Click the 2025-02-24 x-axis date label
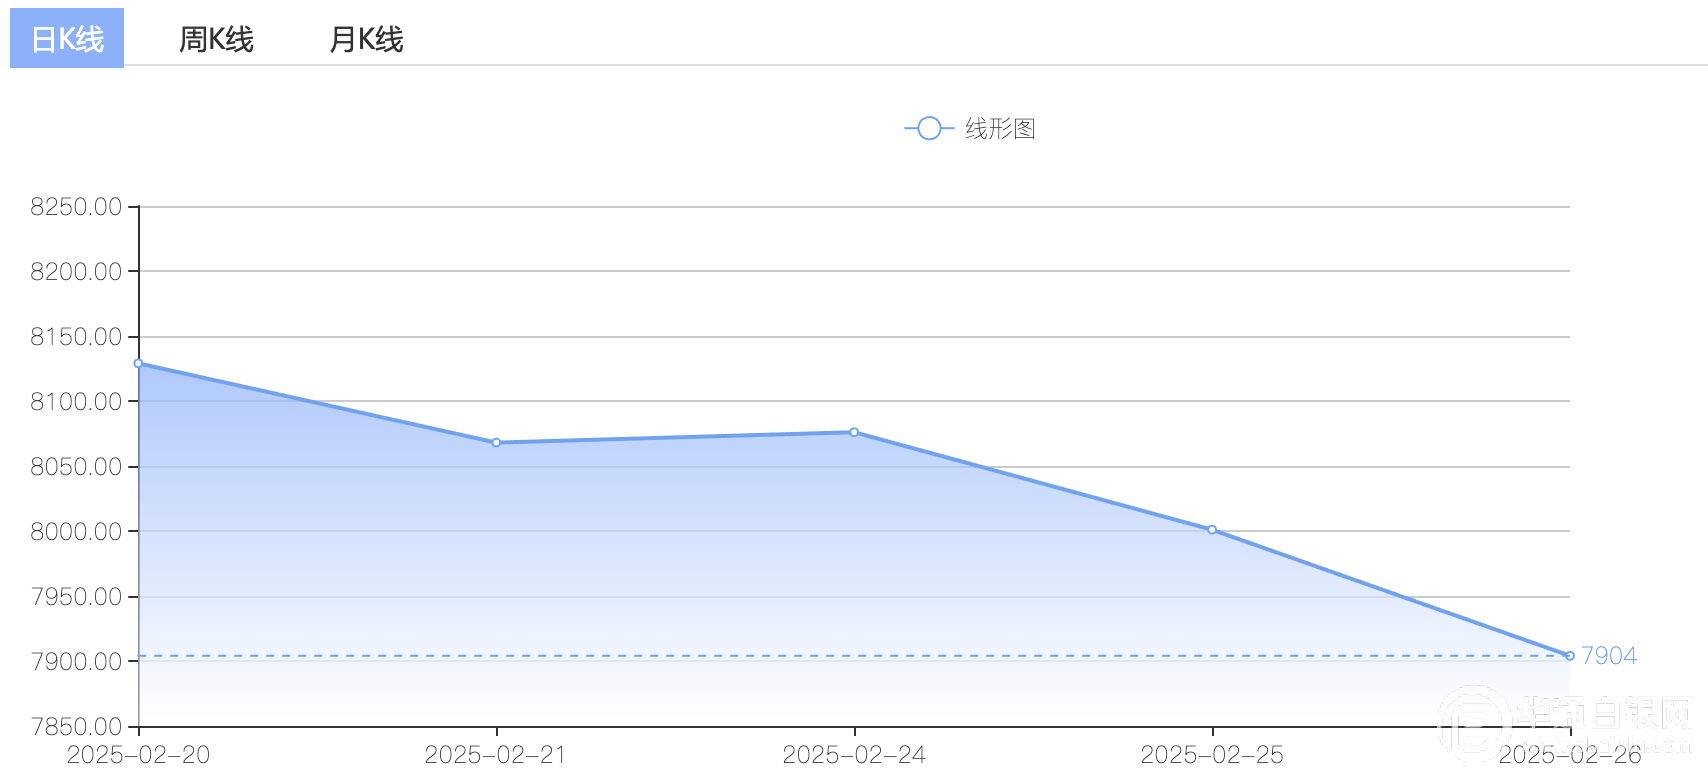 coord(854,755)
